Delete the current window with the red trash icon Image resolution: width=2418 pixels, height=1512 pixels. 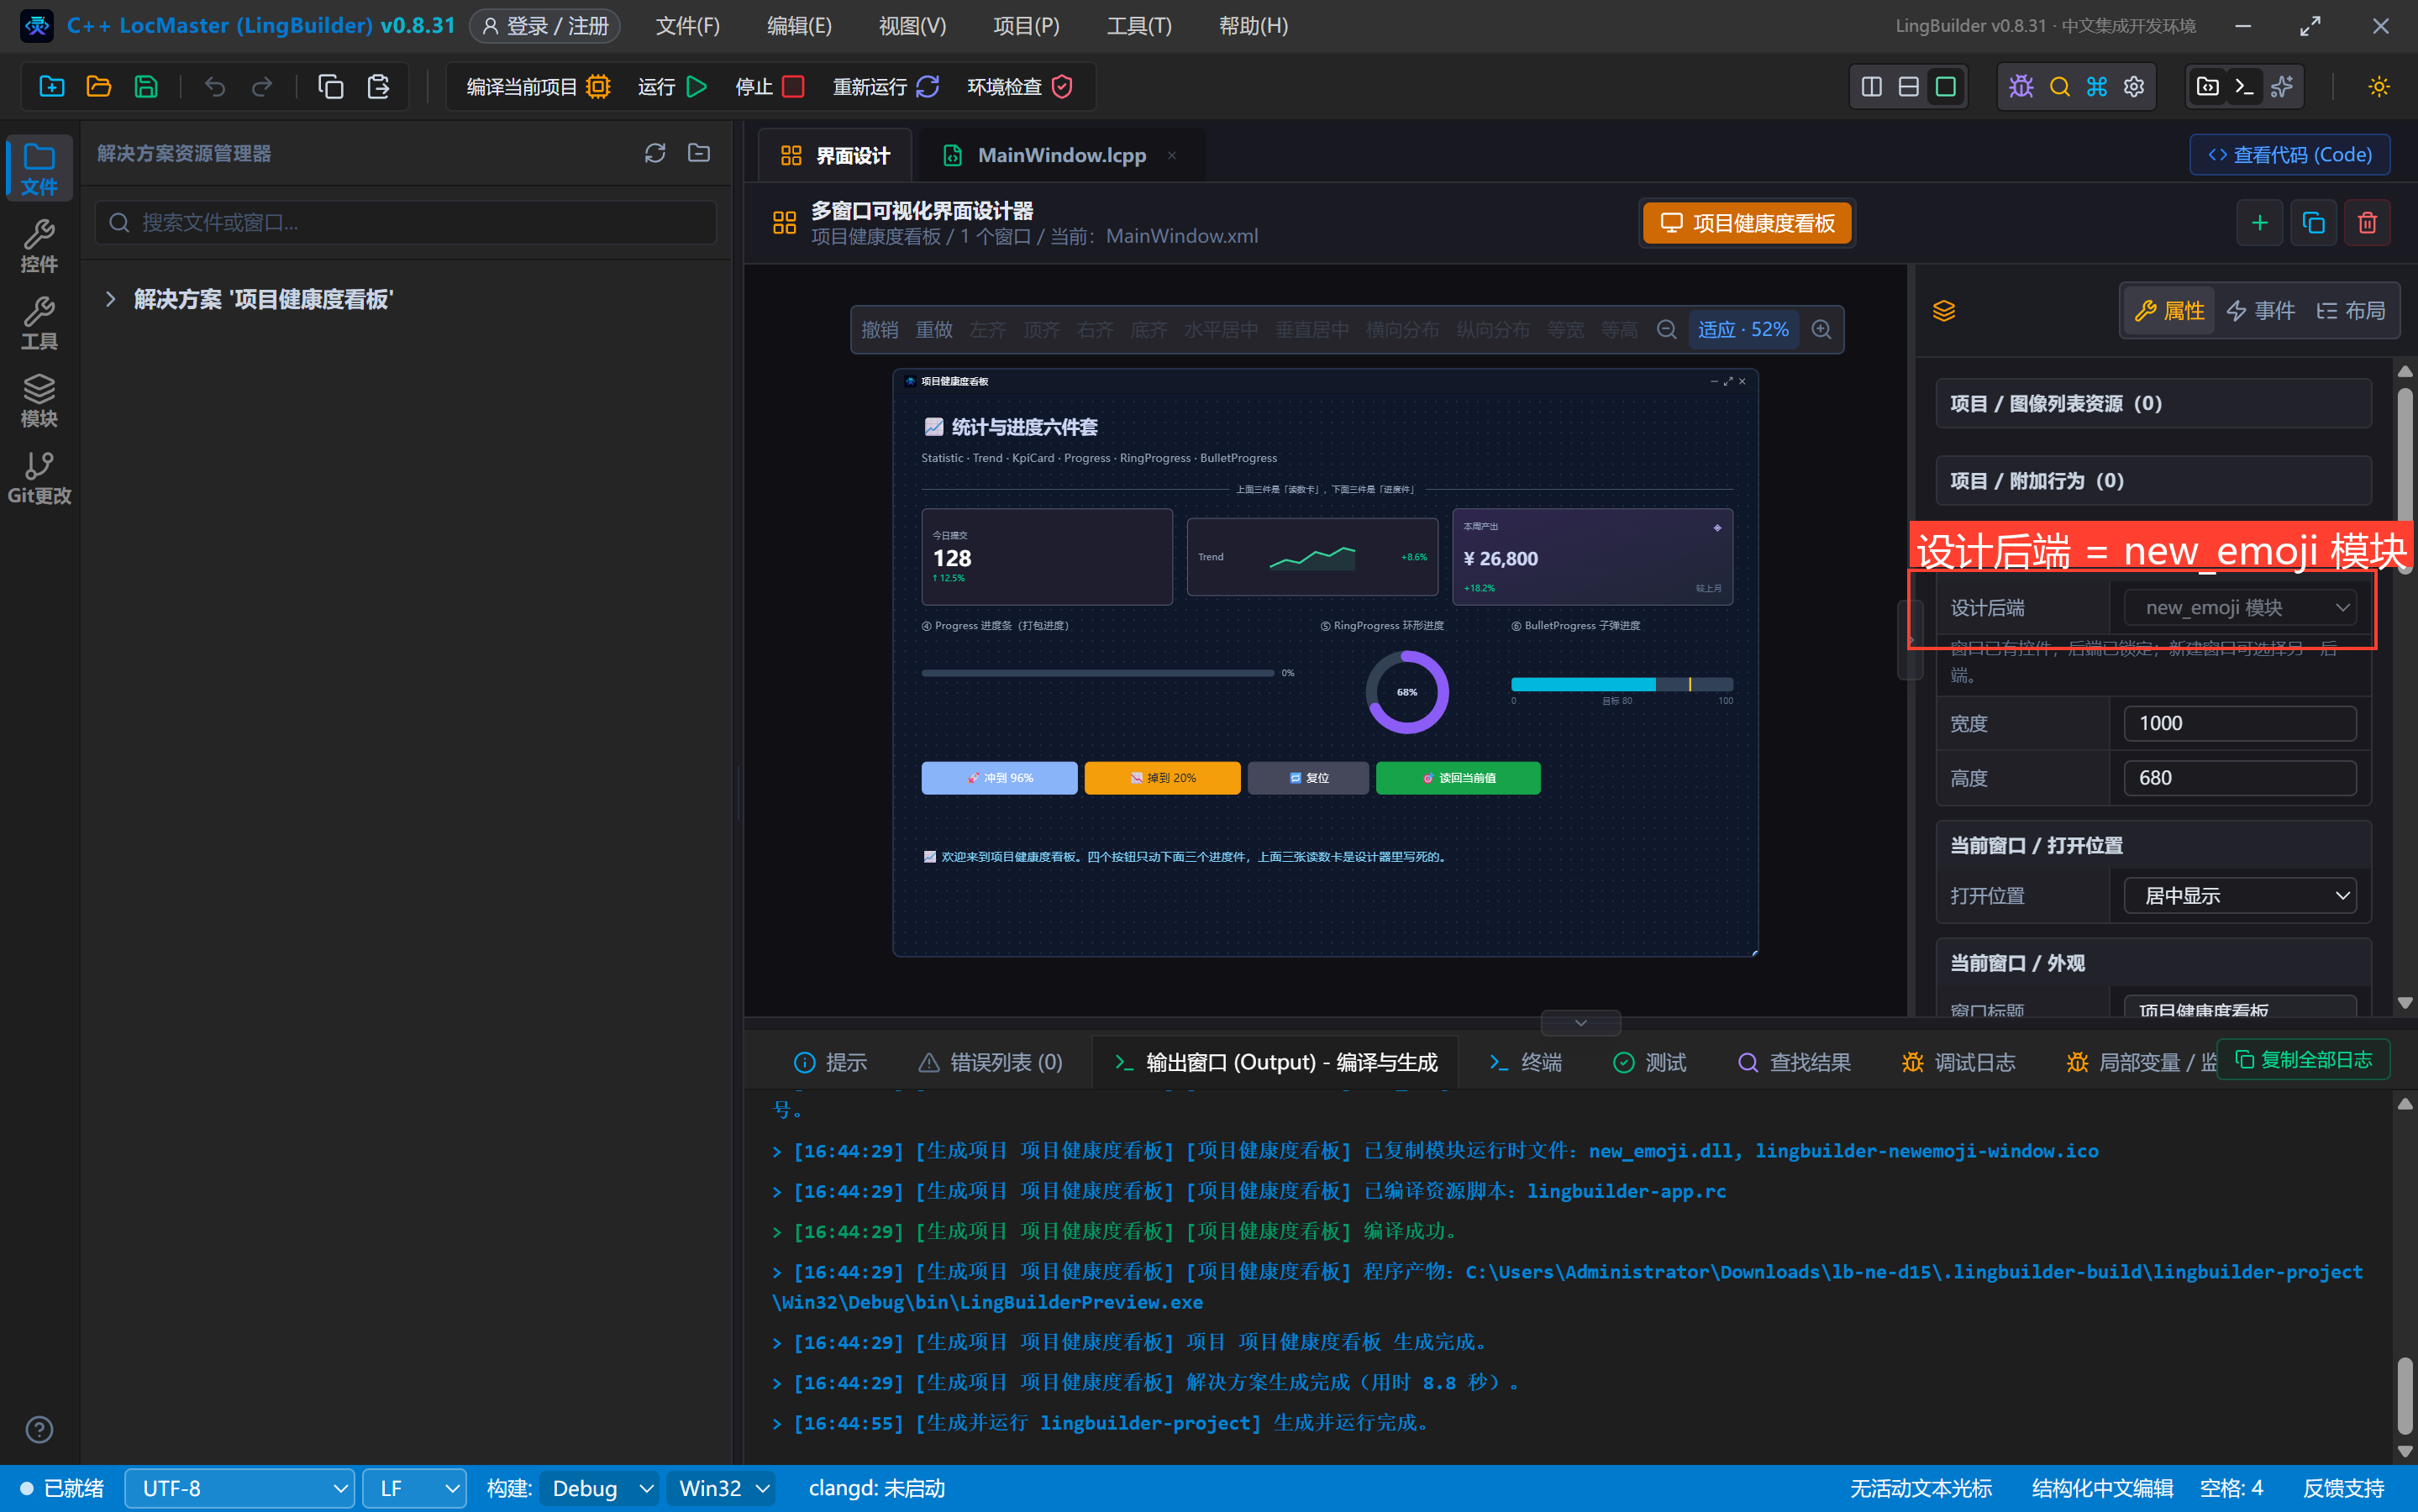pos(2366,223)
